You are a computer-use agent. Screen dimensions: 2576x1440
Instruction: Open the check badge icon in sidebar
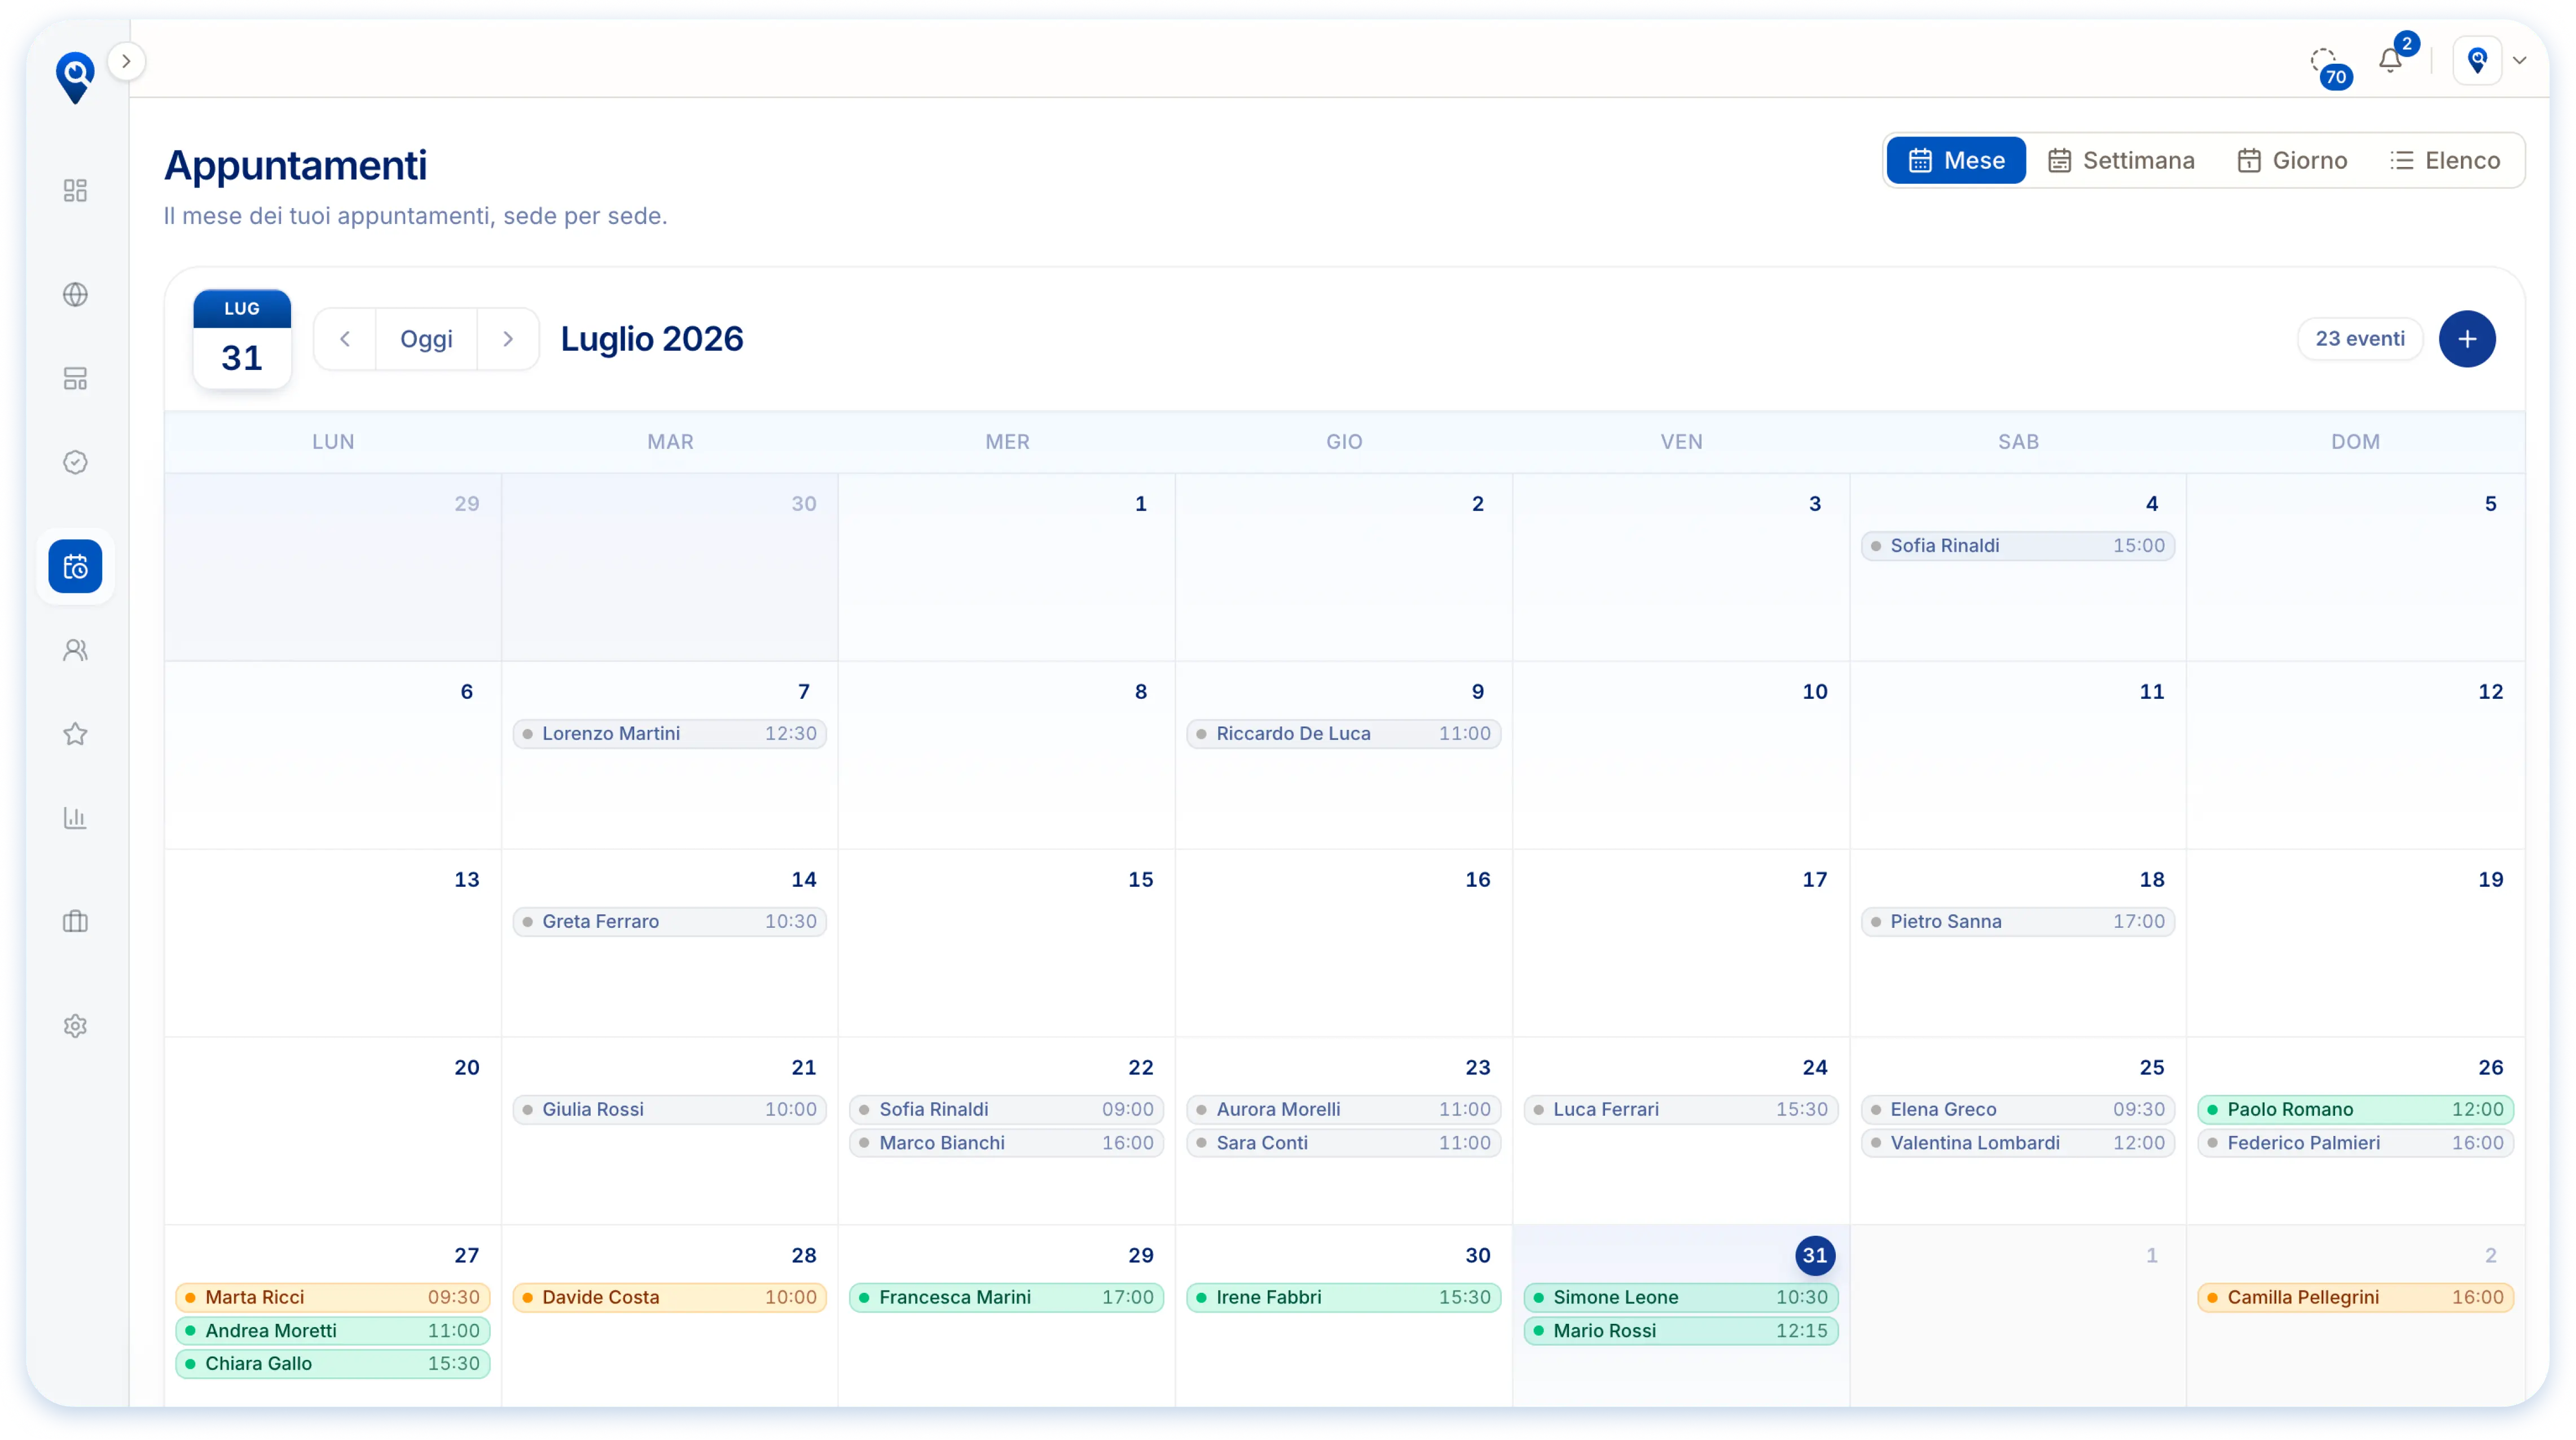coord(75,462)
